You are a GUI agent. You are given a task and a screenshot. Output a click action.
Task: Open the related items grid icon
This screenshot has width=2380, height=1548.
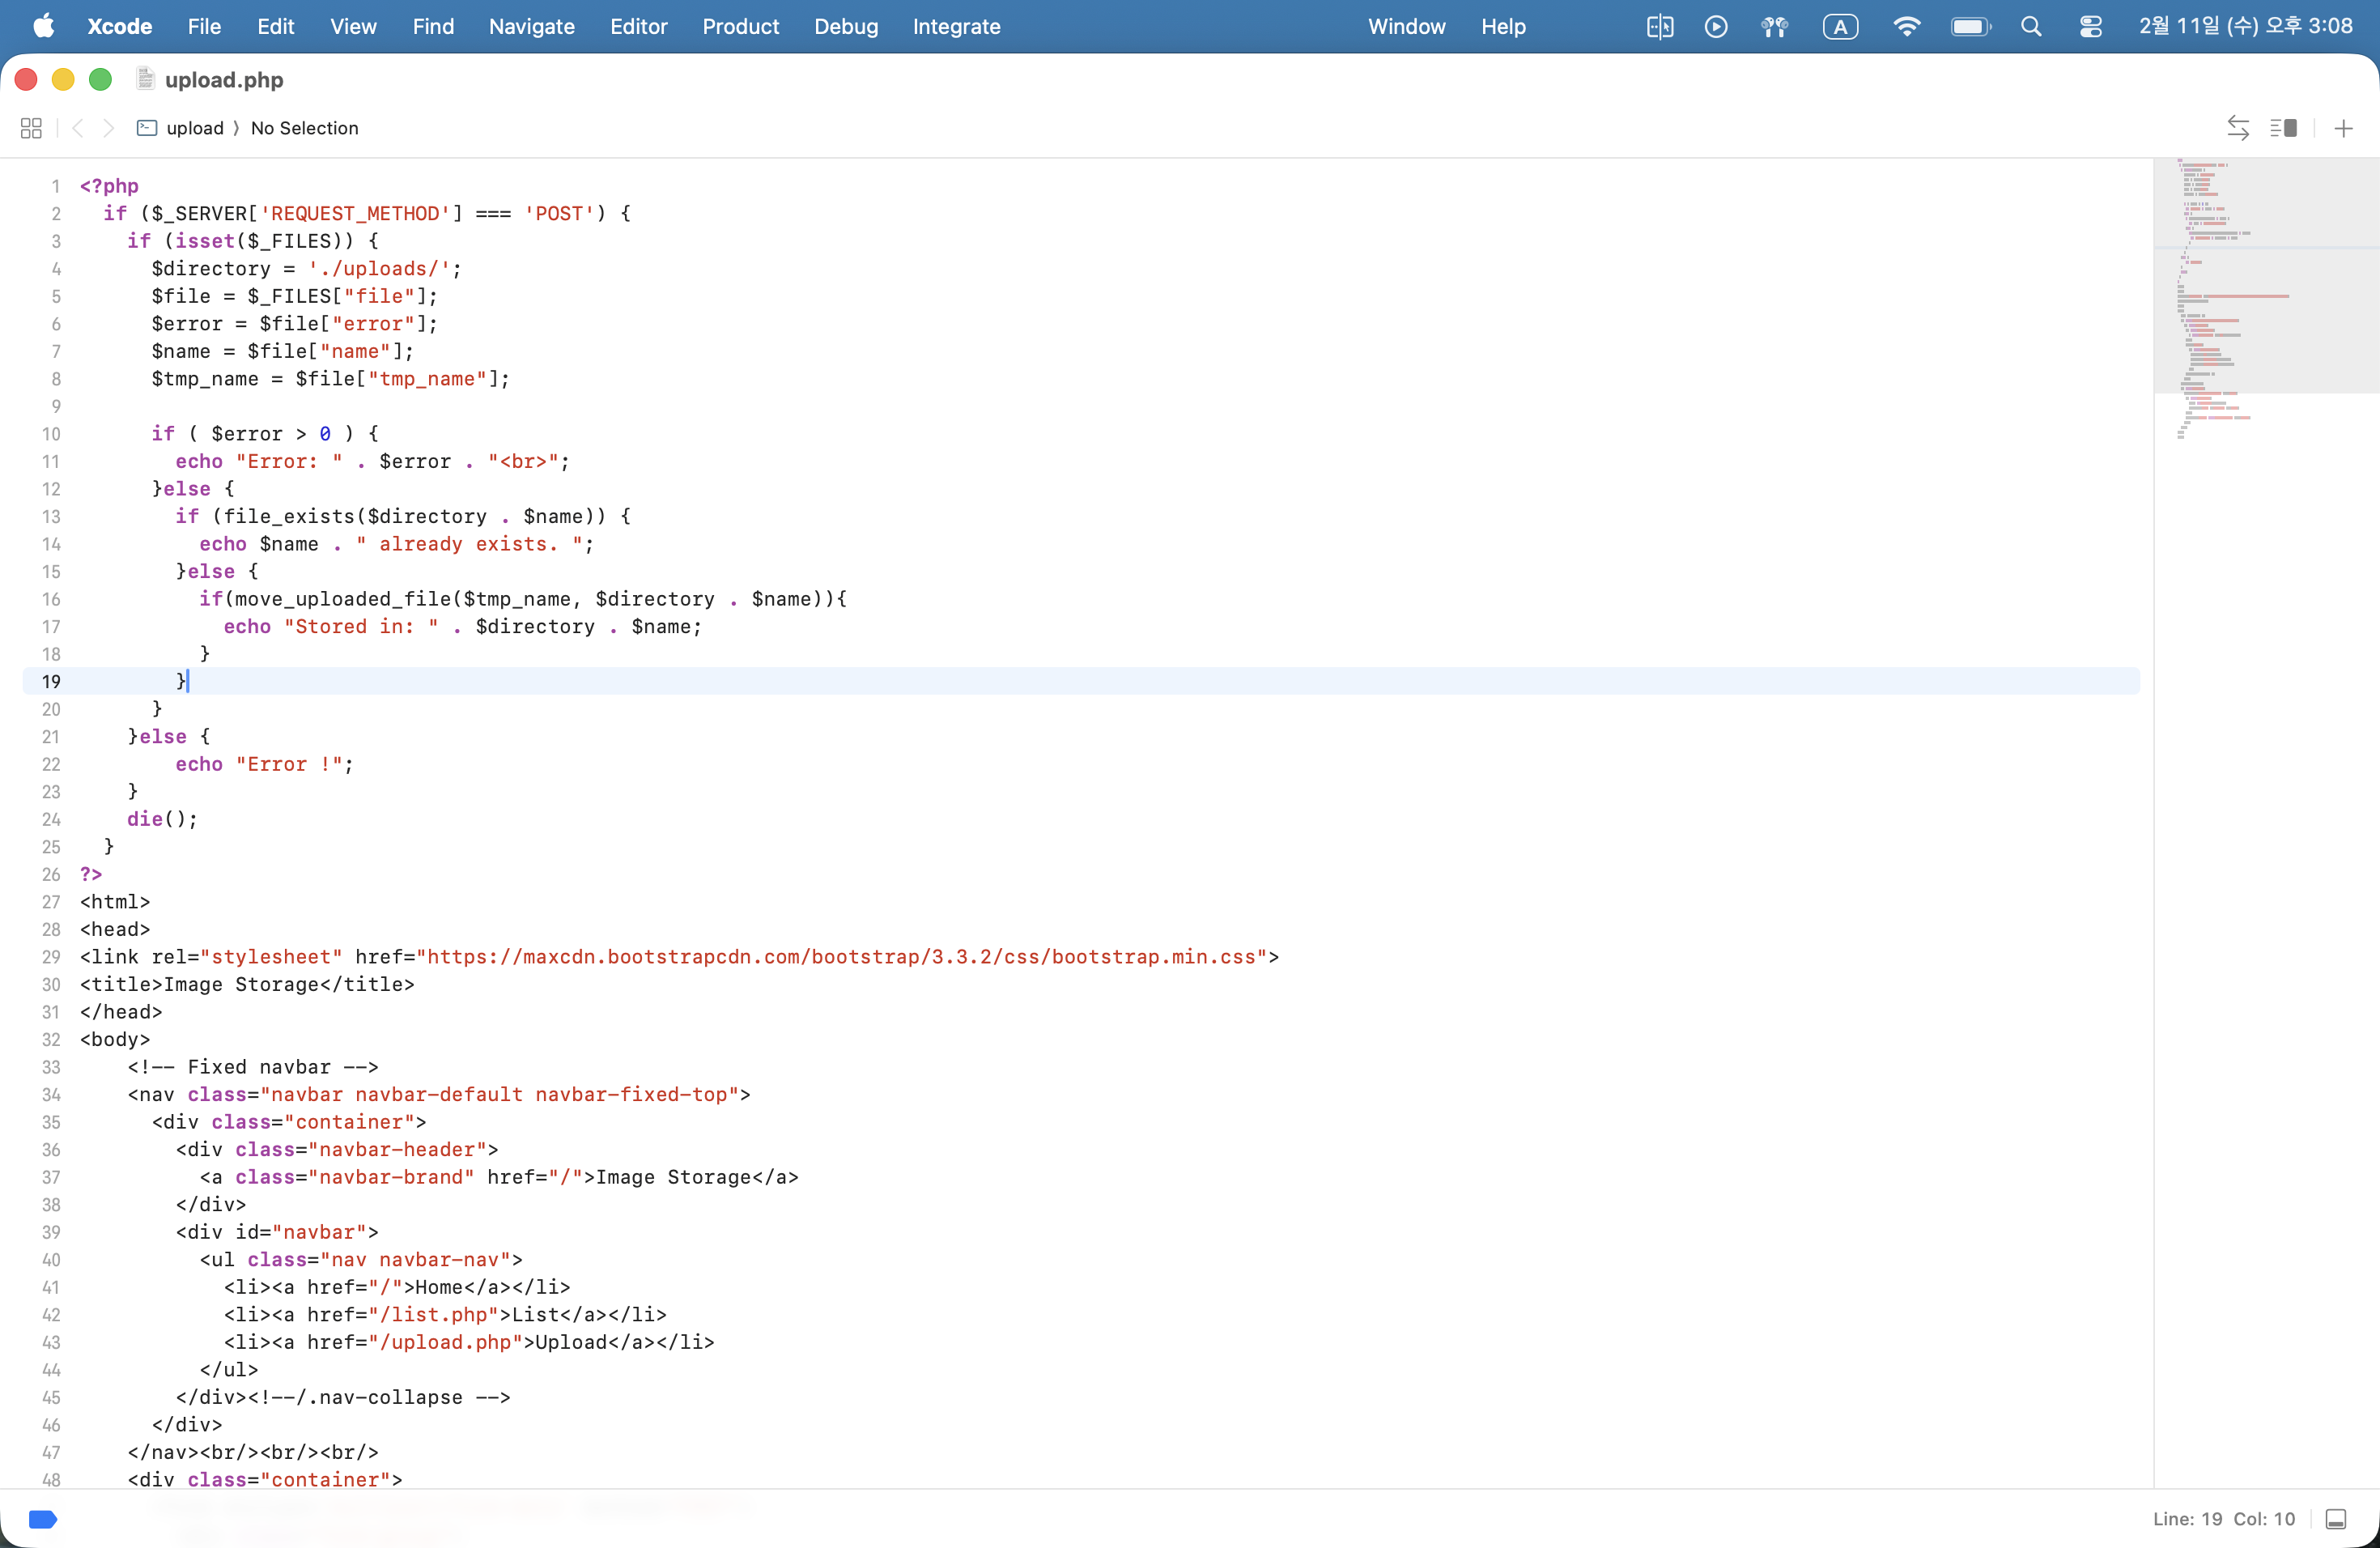coord(31,128)
